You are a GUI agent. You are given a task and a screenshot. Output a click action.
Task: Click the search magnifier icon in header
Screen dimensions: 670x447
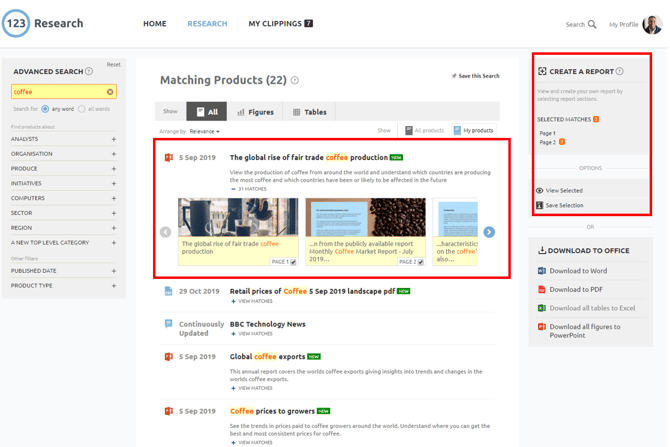(592, 24)
